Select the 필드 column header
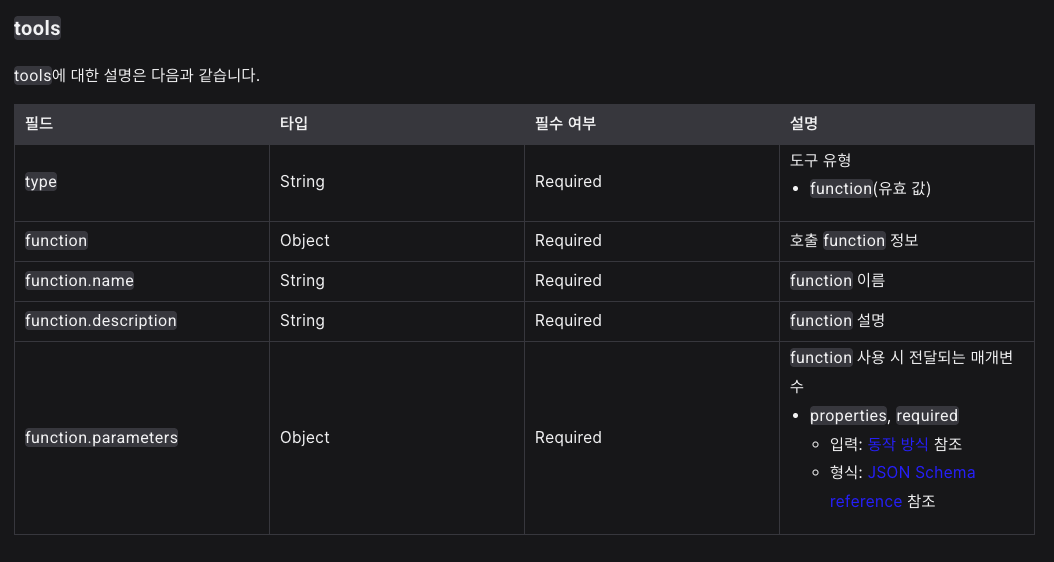The image size is (1054, 562). 39,124
